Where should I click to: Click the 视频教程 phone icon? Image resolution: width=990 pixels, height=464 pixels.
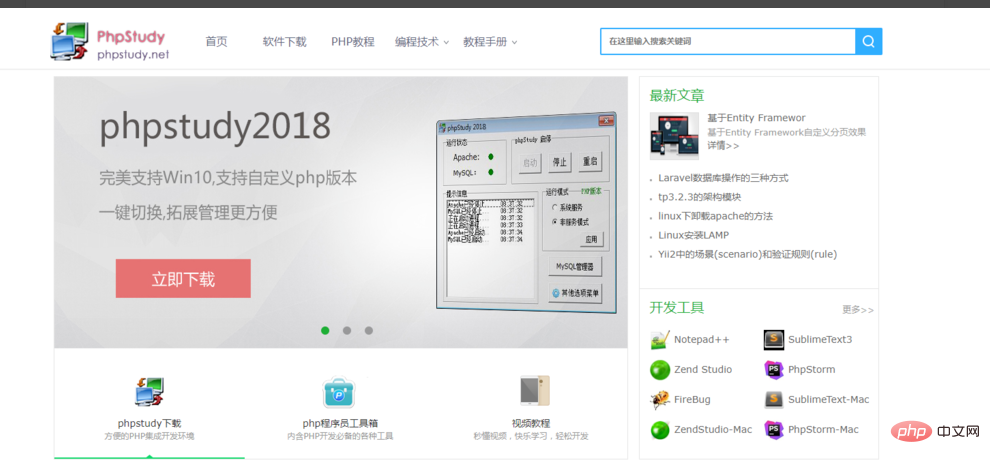pyautogui.click(x=535, y=391)
